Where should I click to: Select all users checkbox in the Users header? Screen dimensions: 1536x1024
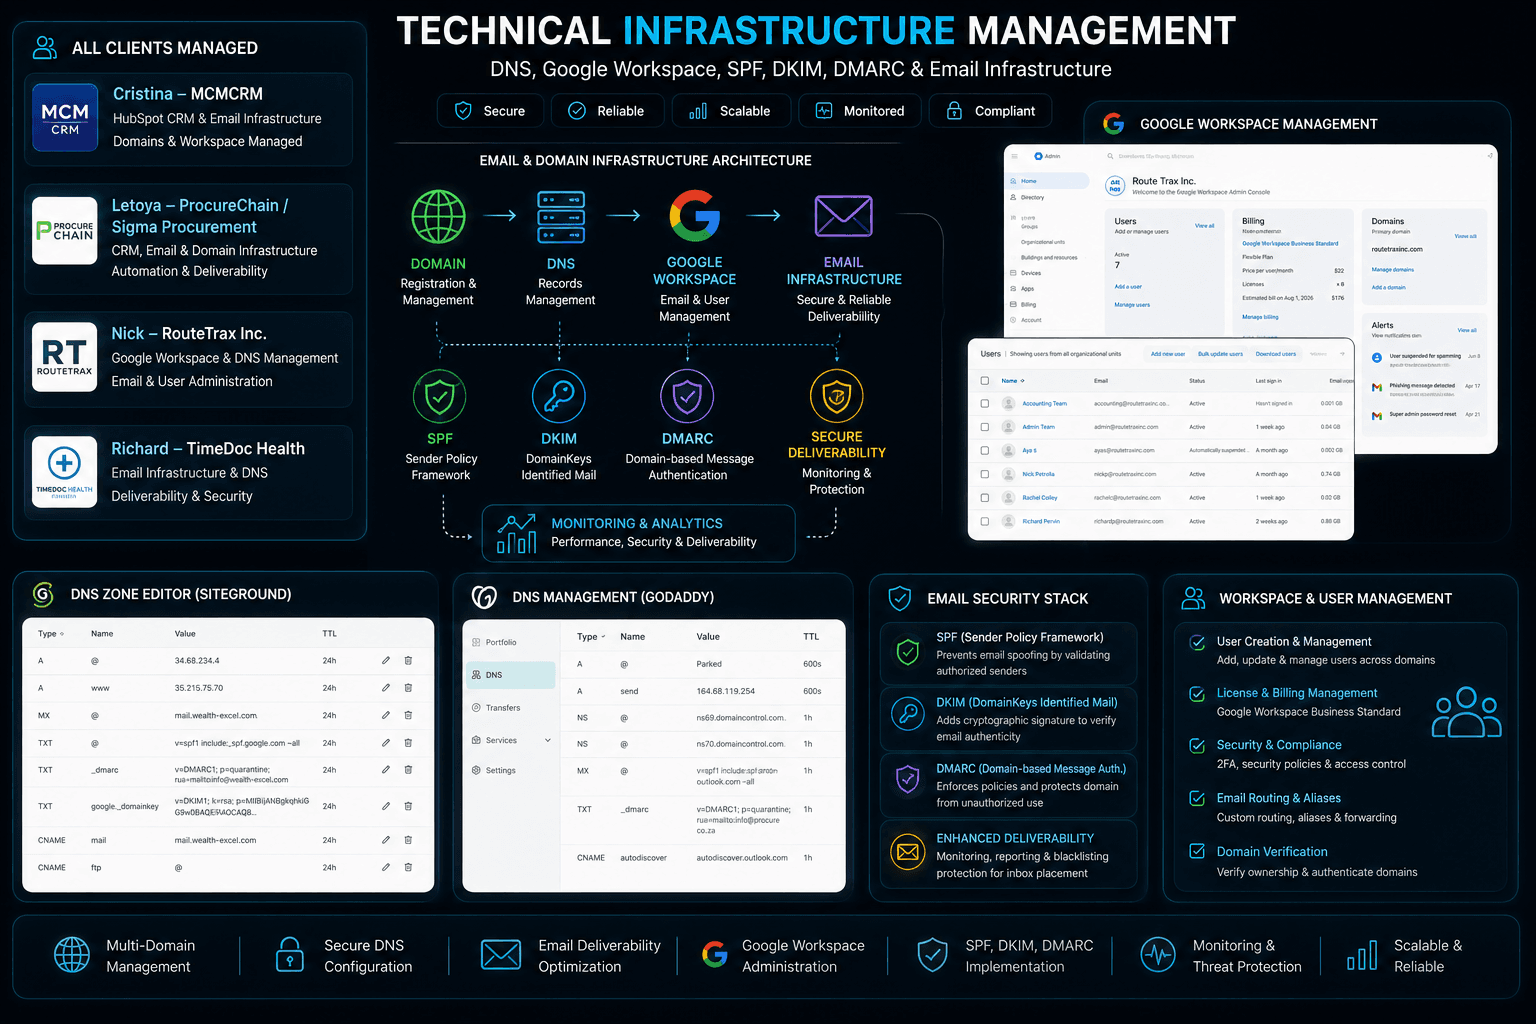(x=985, y=381)
